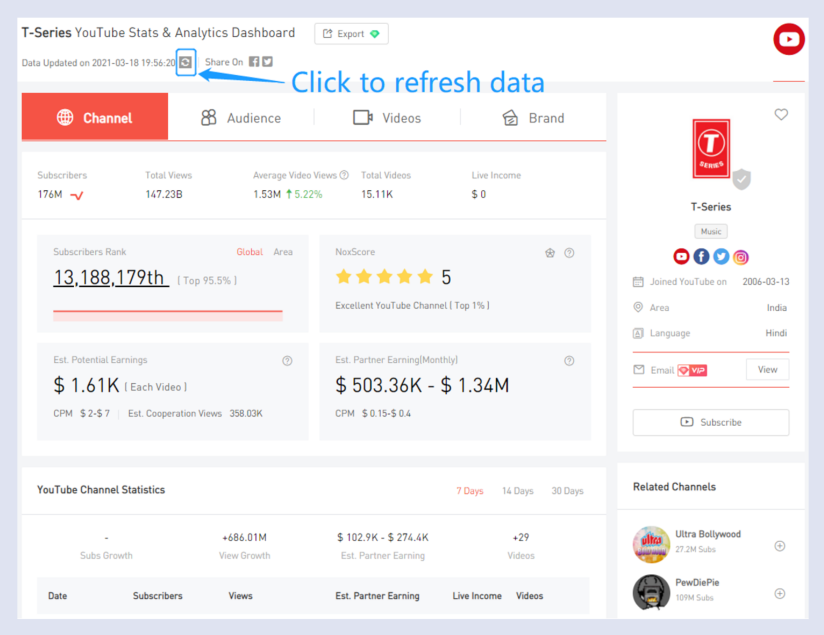Click the five-star NoxScore rating
Viewport: 824px width, 635px height.
tap(384, 276)
